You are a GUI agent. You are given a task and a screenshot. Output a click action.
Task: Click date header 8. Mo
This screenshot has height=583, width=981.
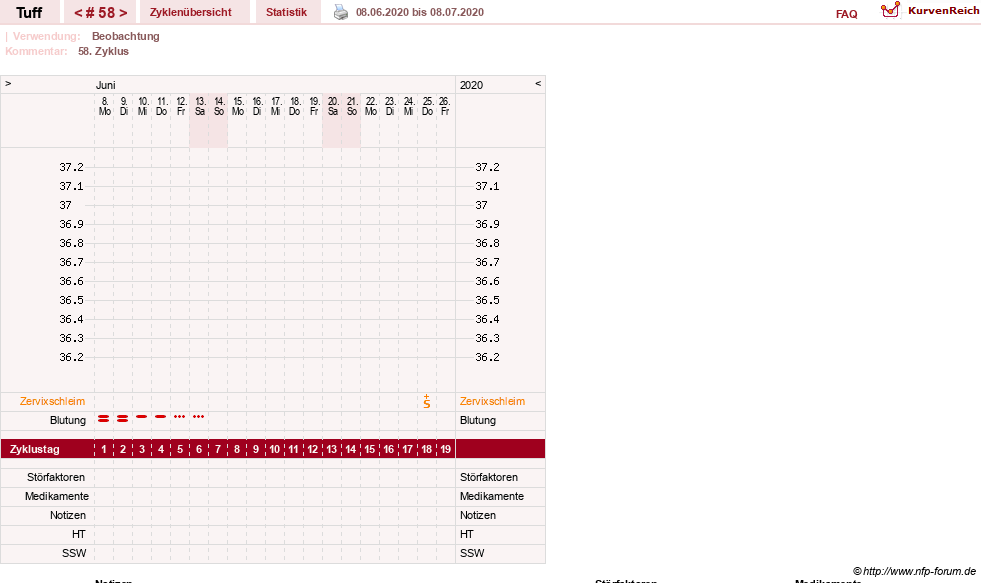coord(104,106)
